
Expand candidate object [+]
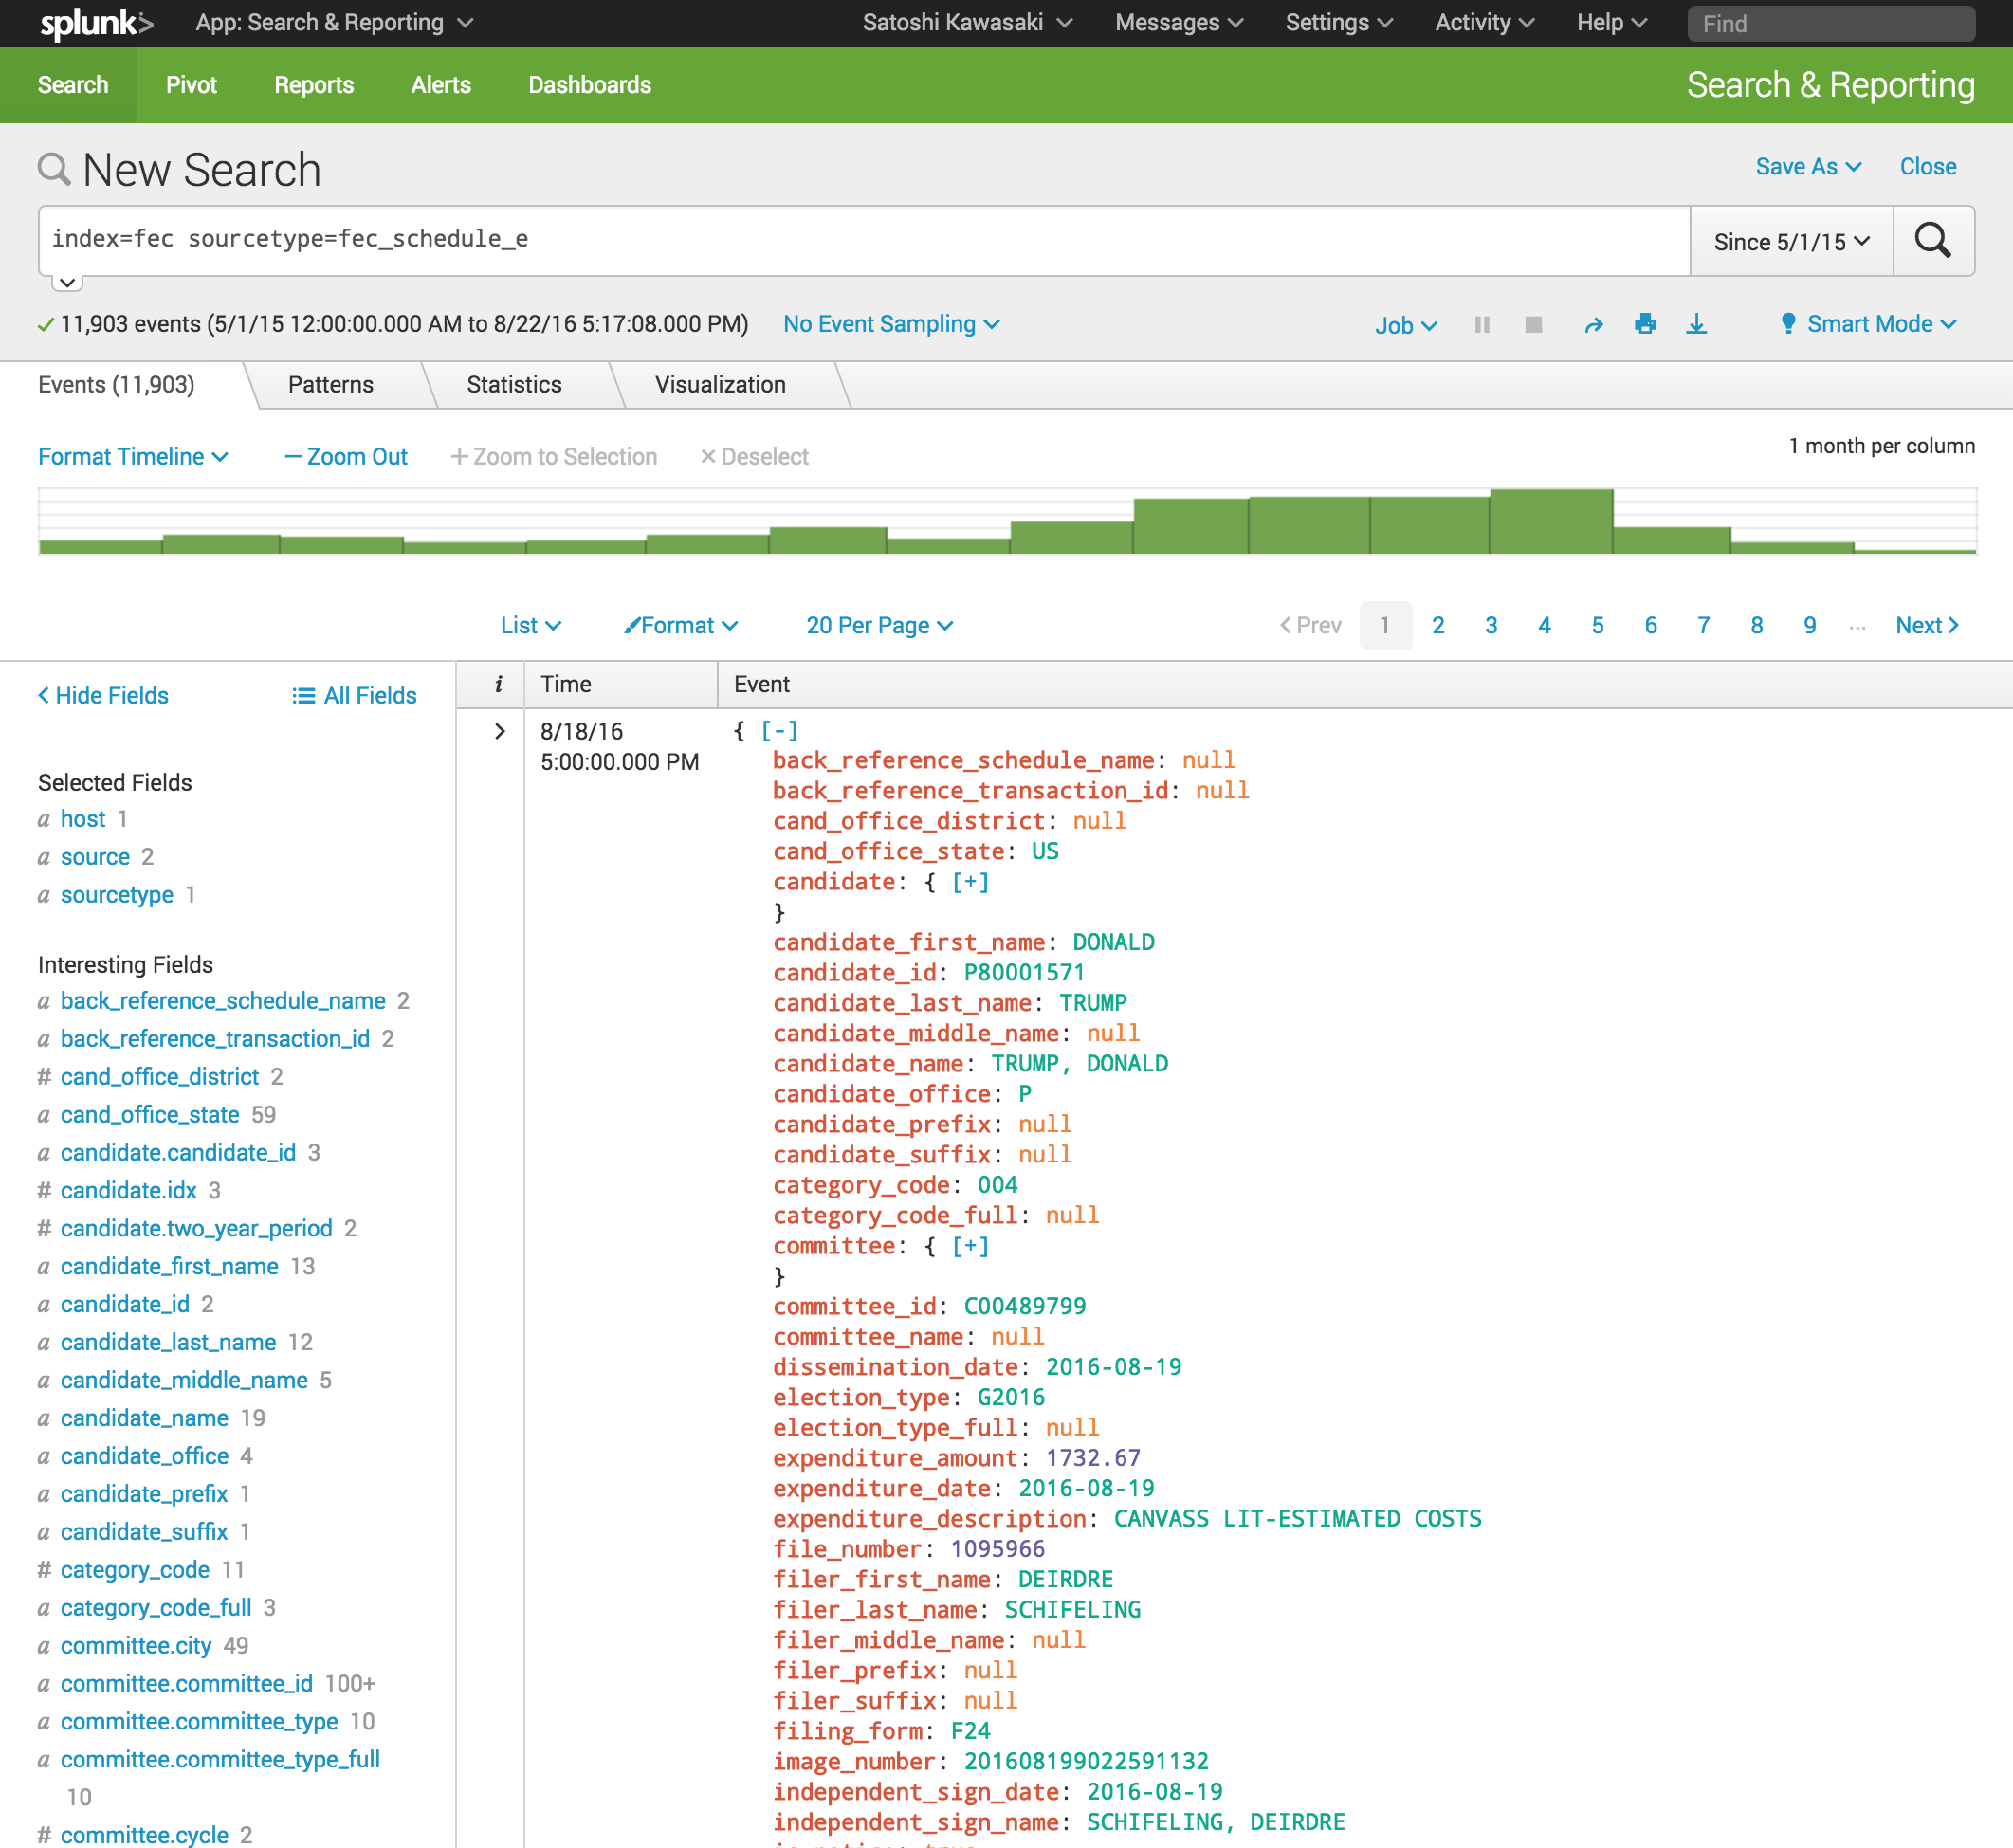970,882
